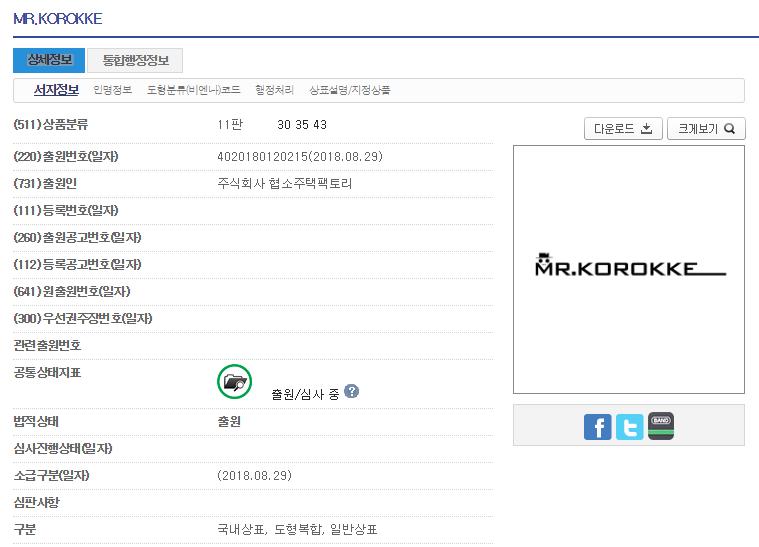
Task: Click the MR.KOROKKE trademark logo image
Action: pos(628,267)
